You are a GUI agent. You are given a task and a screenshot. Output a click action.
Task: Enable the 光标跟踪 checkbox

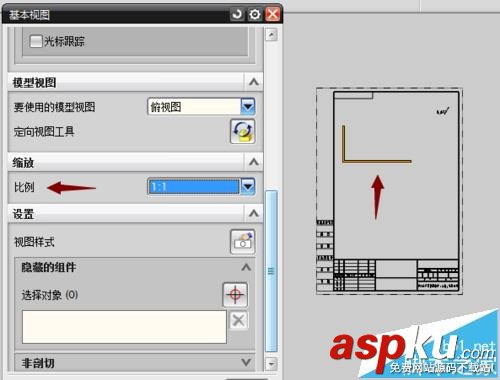click(36, 42)
